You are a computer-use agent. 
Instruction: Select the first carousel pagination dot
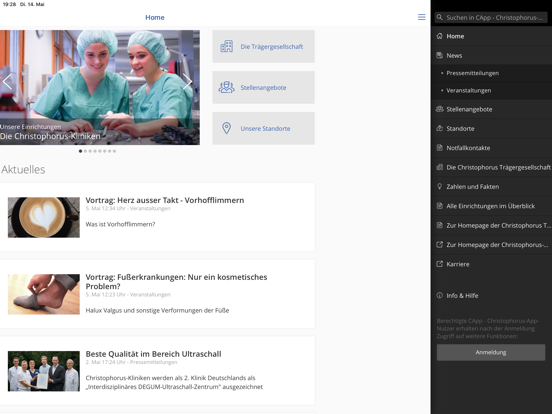coord(81,151)
